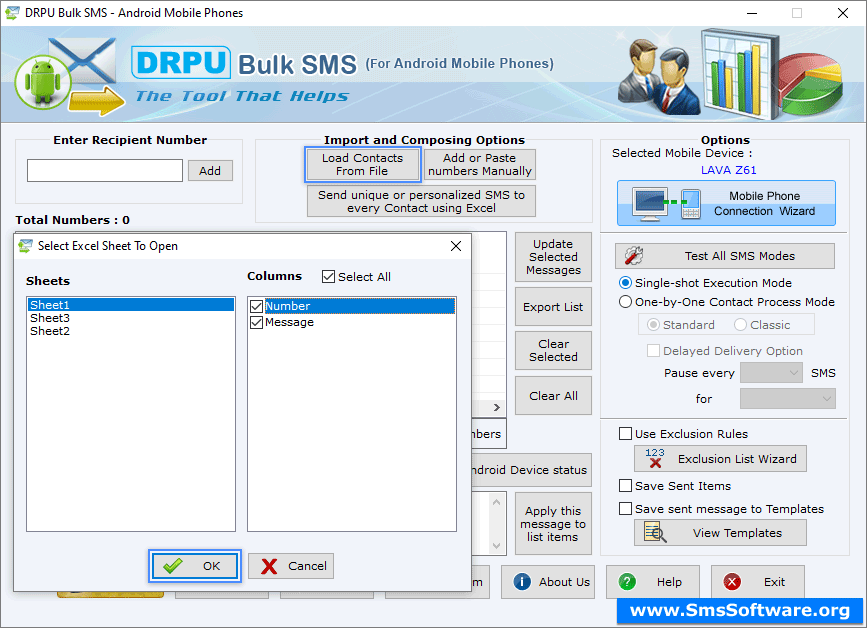
Task: Click the Export List button
Action: (x=553, y=307)
